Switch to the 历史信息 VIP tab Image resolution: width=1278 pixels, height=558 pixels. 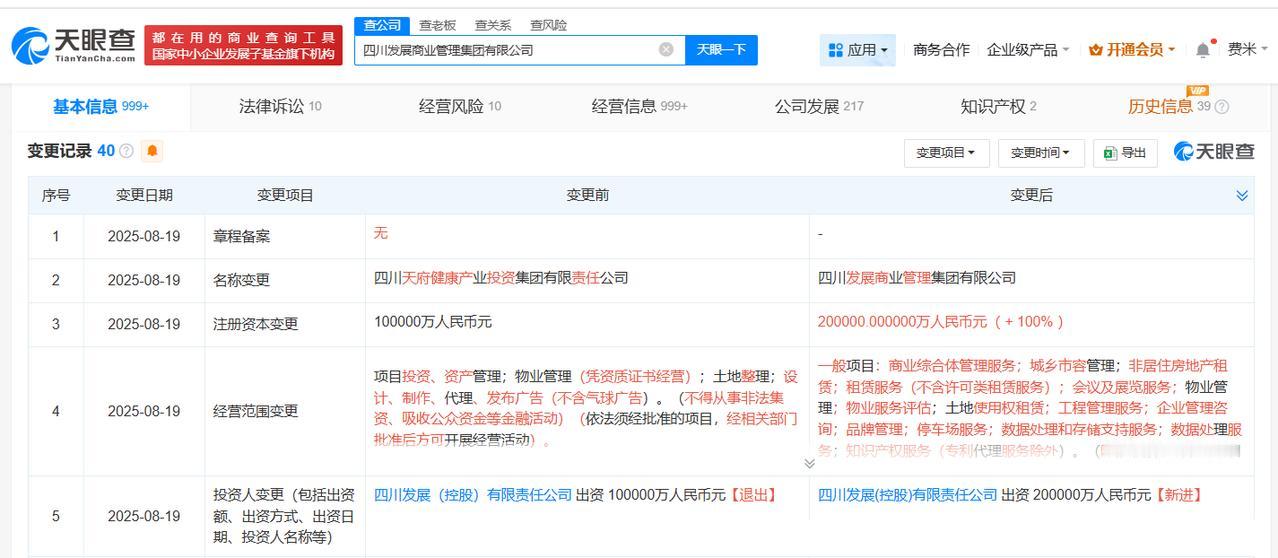pos(1169,107)
